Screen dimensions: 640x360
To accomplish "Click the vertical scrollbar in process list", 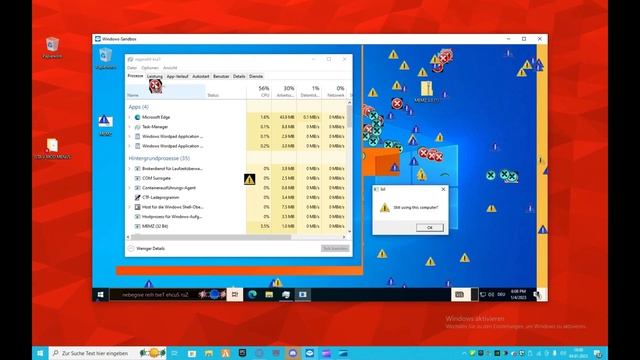I will pyautogui.click(x=349, y=117).
